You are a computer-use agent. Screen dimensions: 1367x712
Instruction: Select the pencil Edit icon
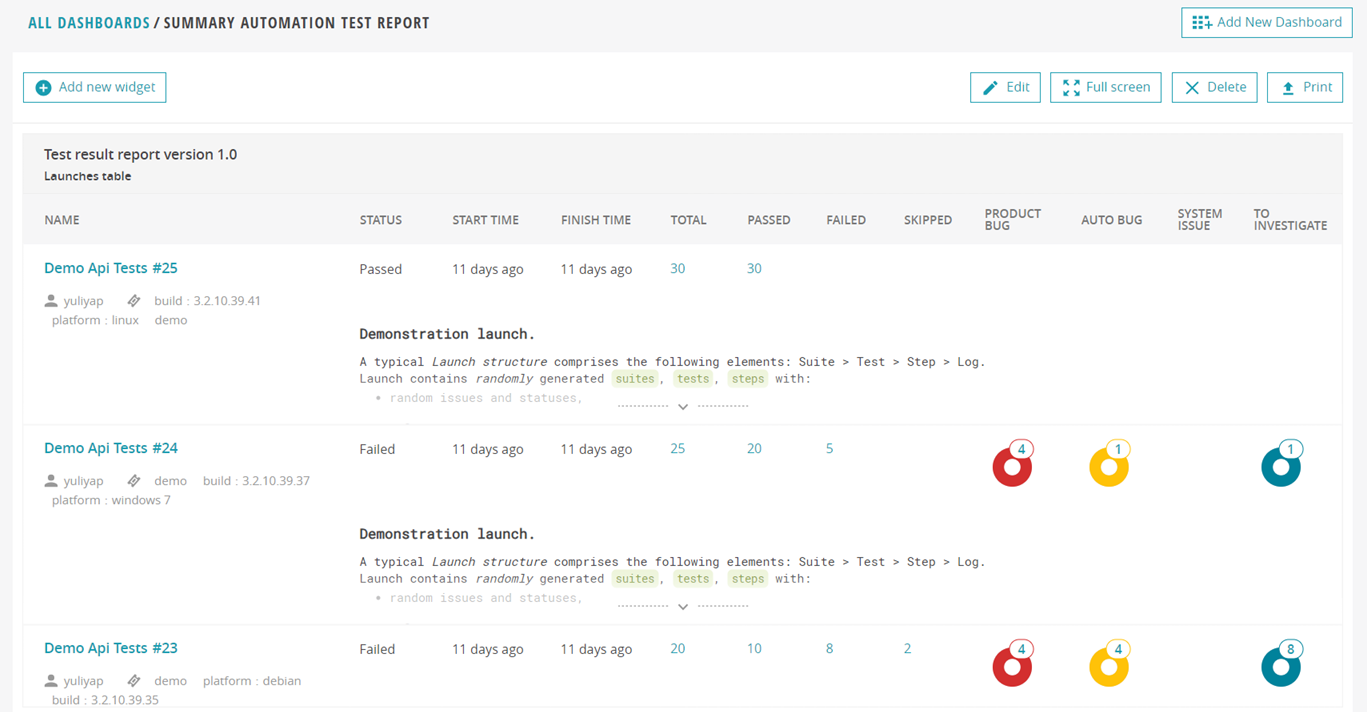(991, 87)
